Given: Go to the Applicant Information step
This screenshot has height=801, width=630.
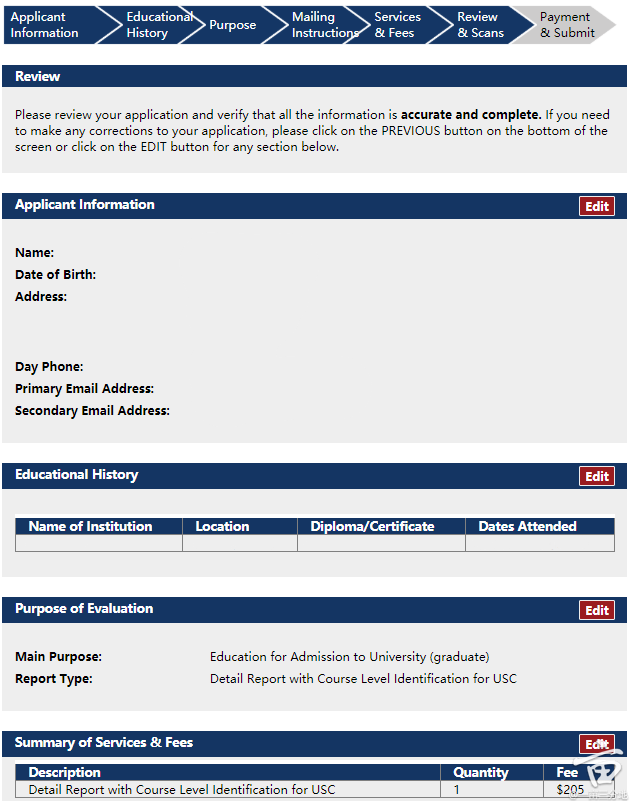Looking at the screenshot, I should 45,25.
